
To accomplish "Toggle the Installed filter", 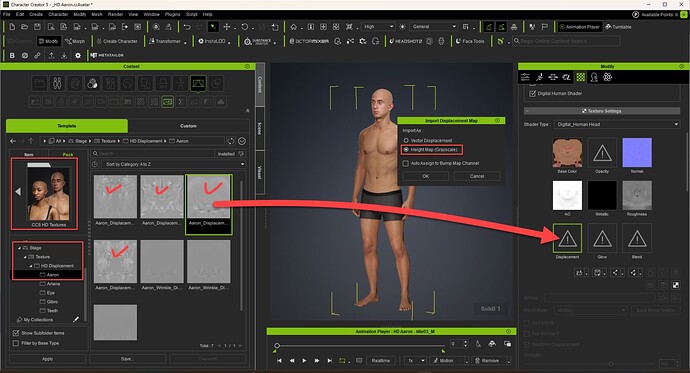I will click(x=230, y=154).
